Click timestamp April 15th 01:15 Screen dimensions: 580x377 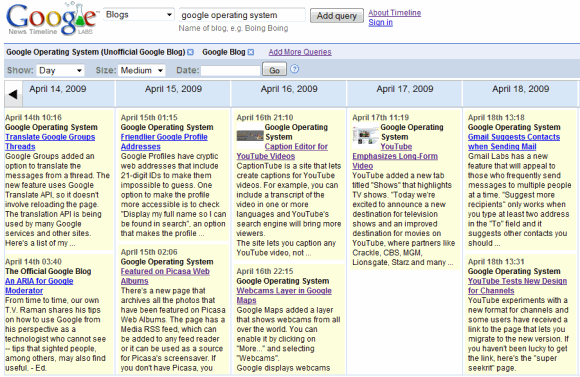(x=149, y=118)
